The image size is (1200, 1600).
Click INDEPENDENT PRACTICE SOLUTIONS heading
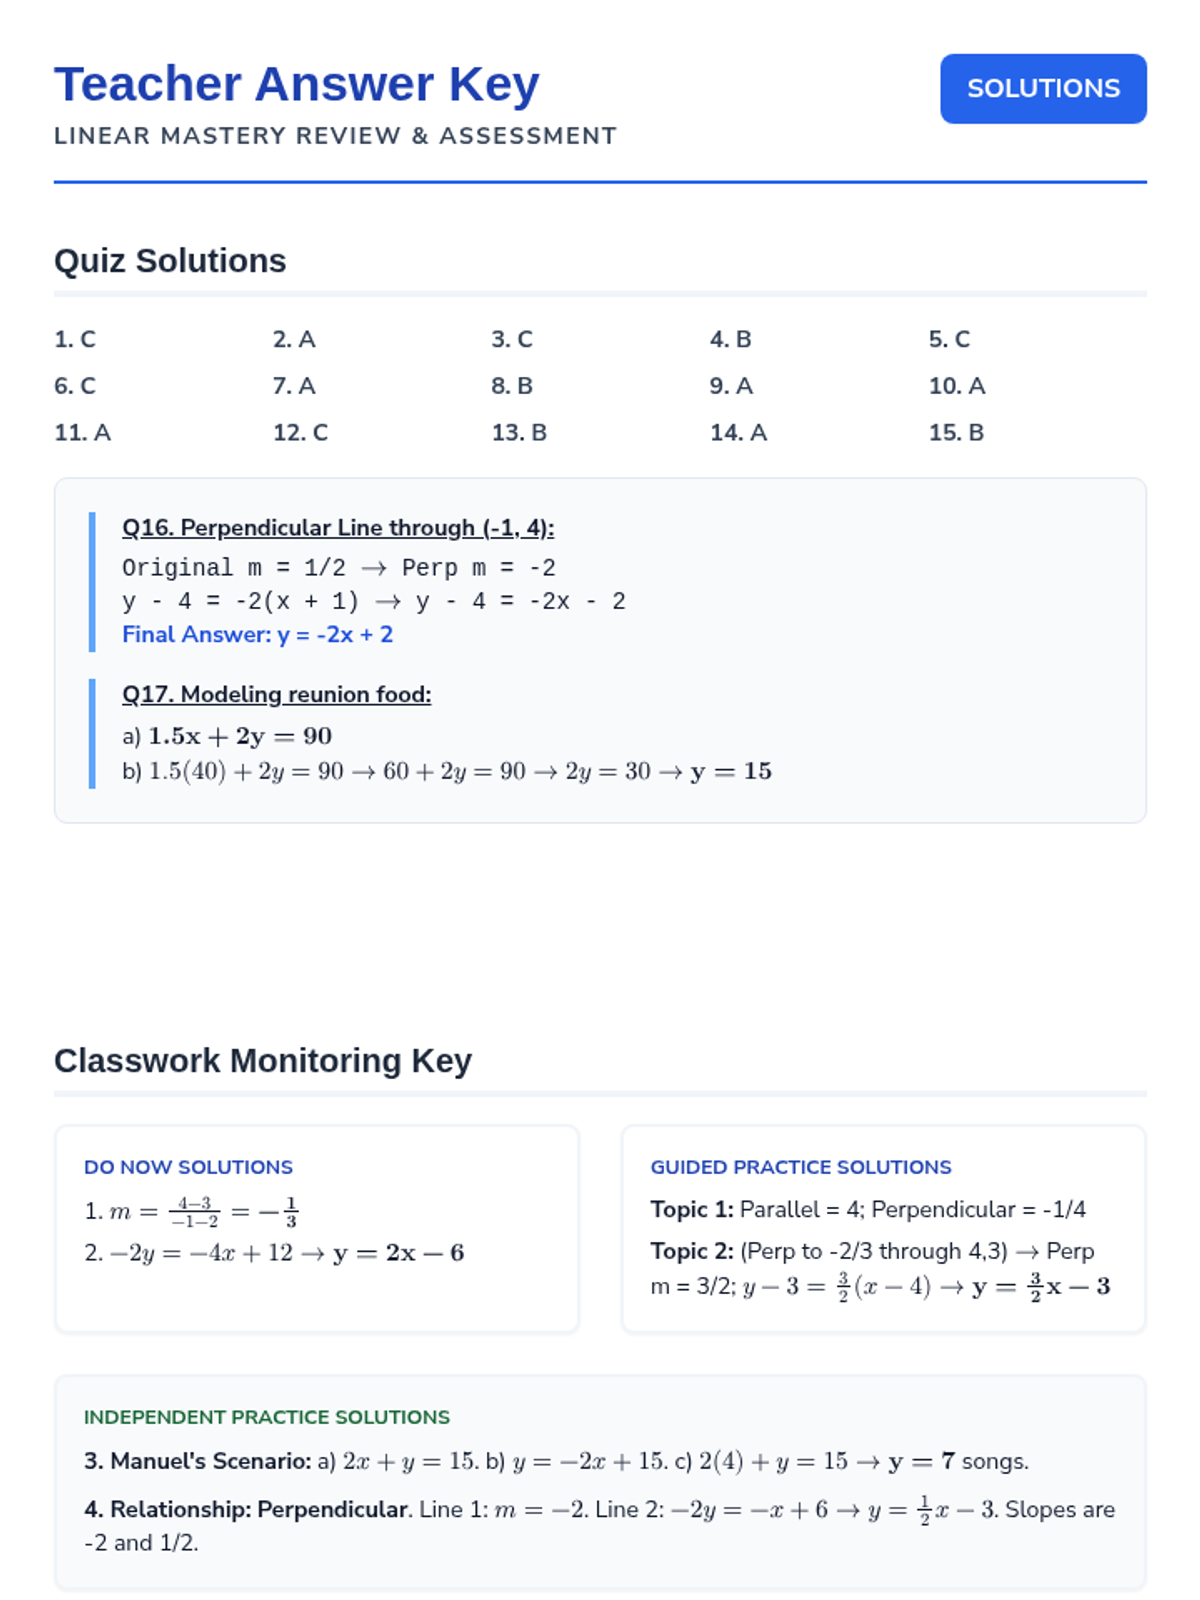[x=267, y=1417]
